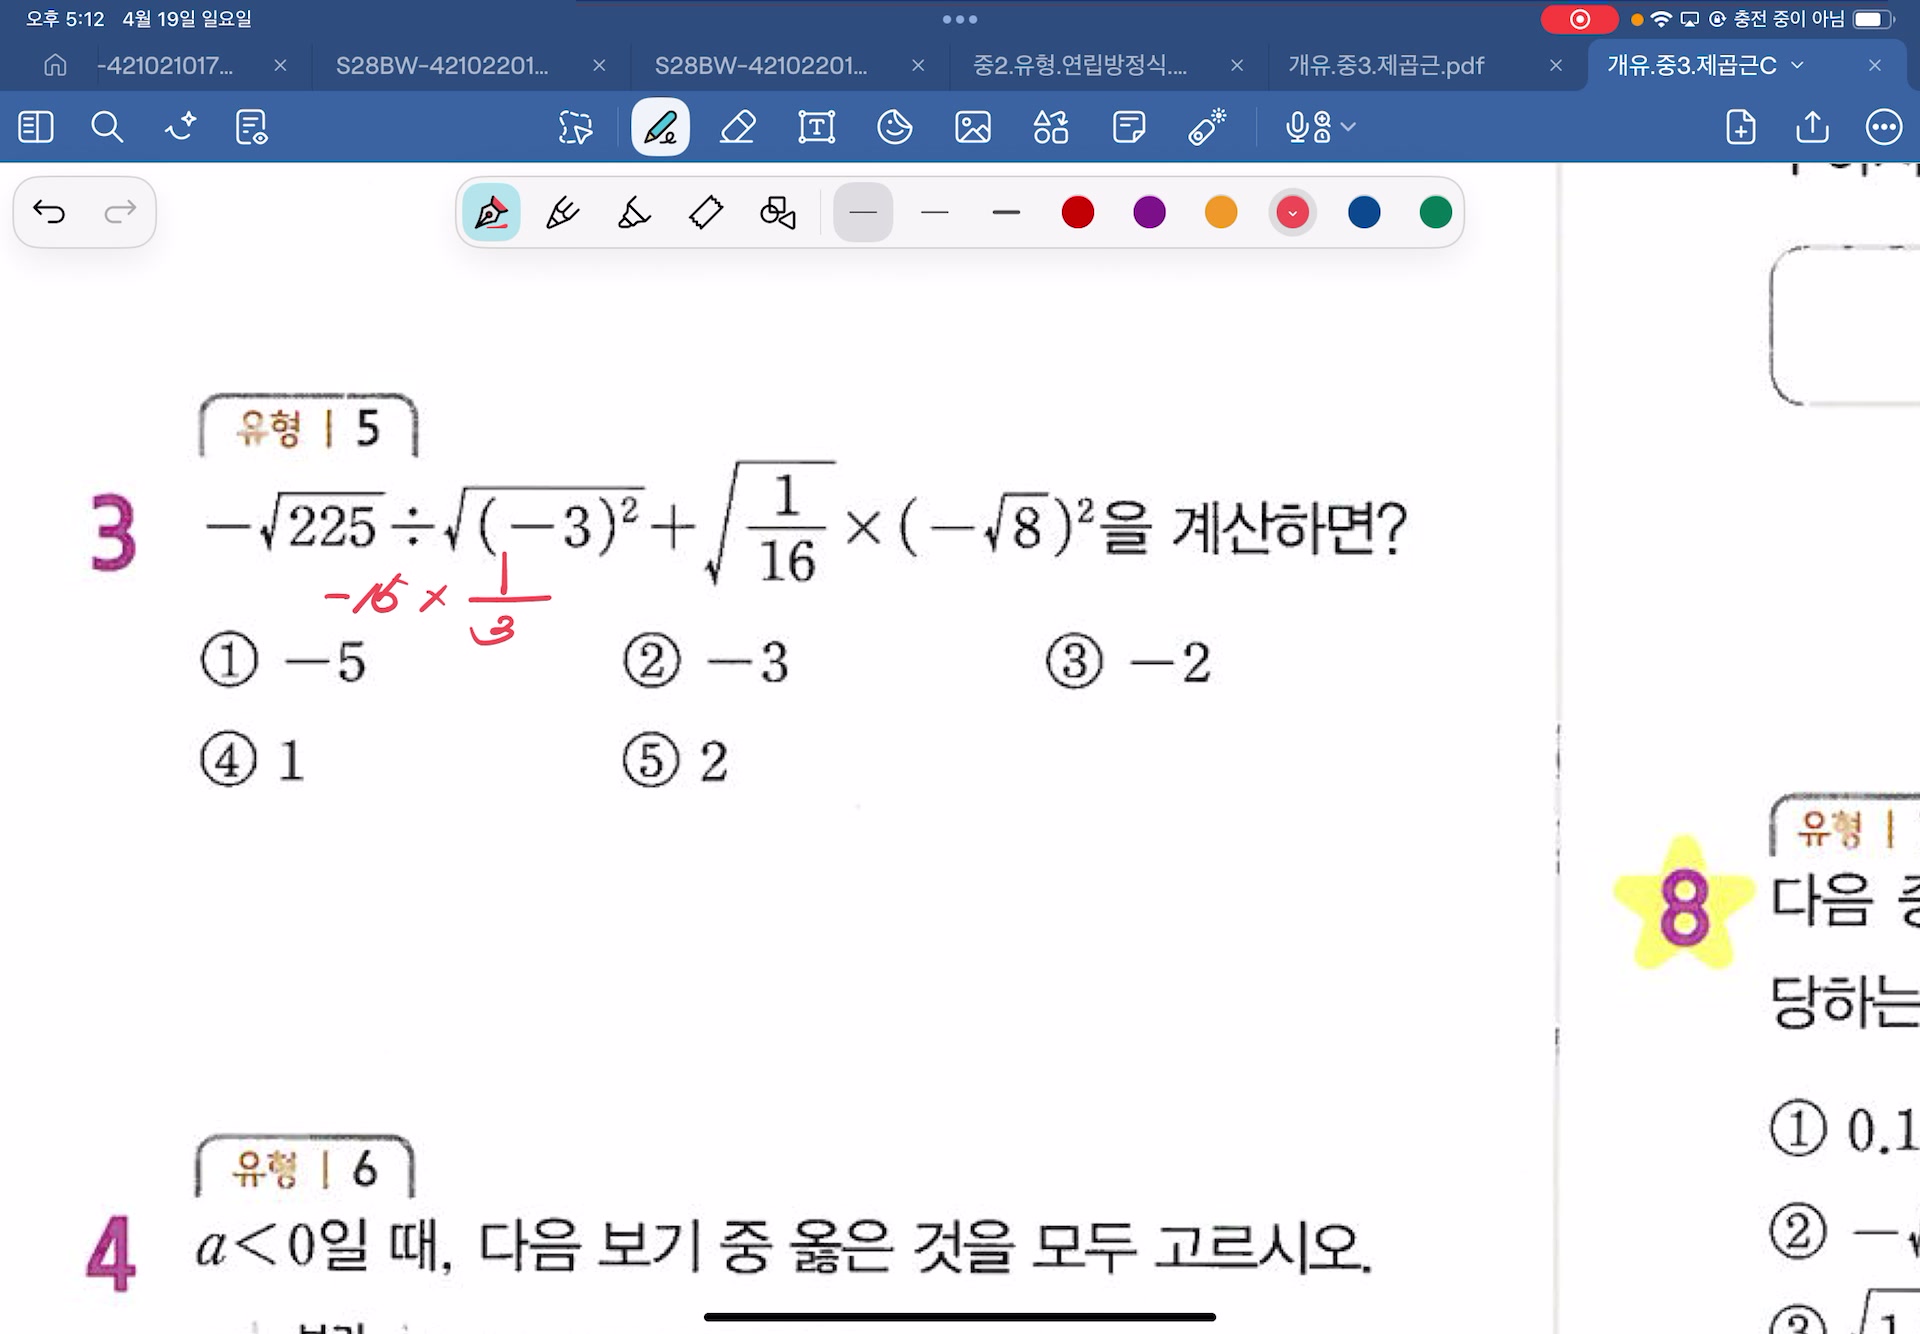Open the share export icon
1920x1334 pixels.
[1812, 127]
